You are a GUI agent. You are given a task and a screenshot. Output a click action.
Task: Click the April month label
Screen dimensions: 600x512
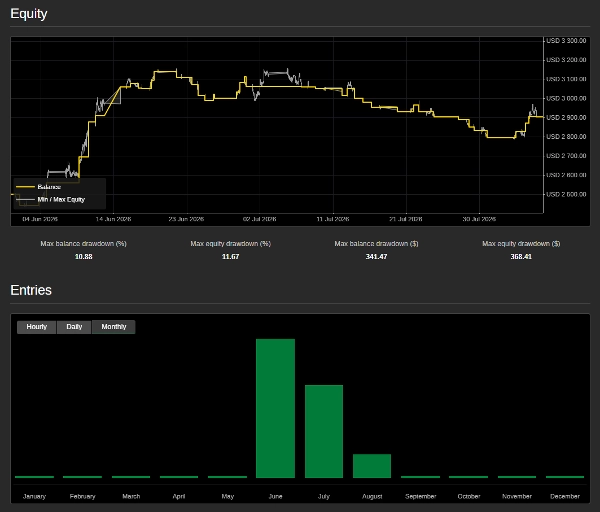coord(179,496)
